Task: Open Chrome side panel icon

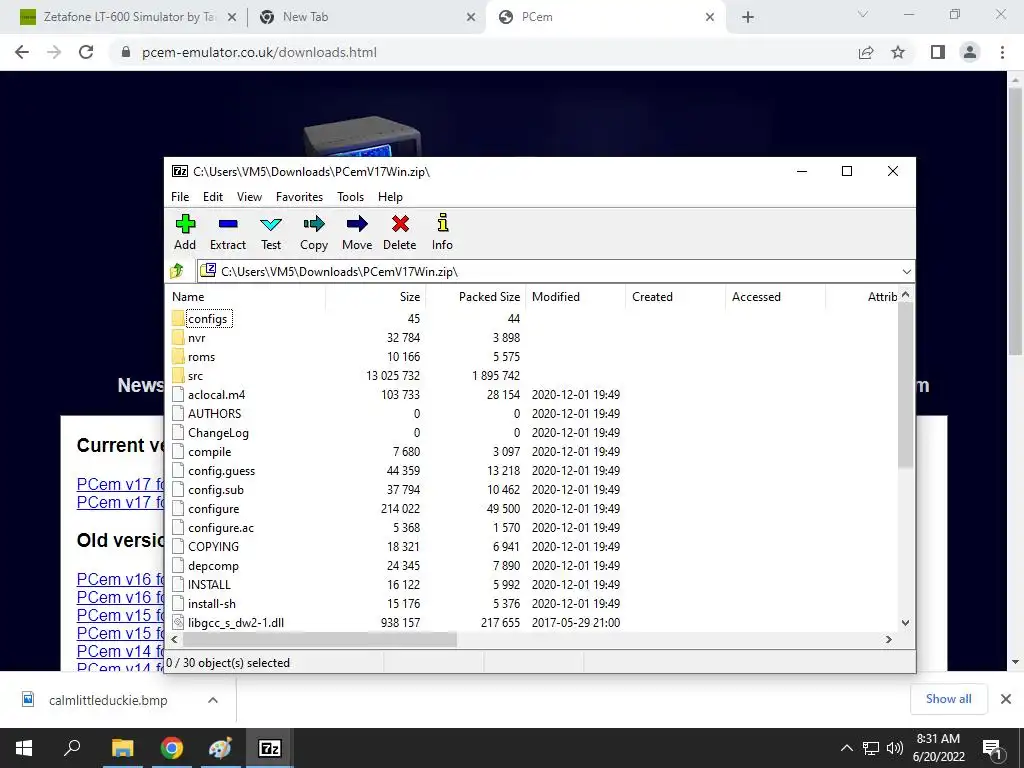Action: pyautogui.click(x=938, y=52)
